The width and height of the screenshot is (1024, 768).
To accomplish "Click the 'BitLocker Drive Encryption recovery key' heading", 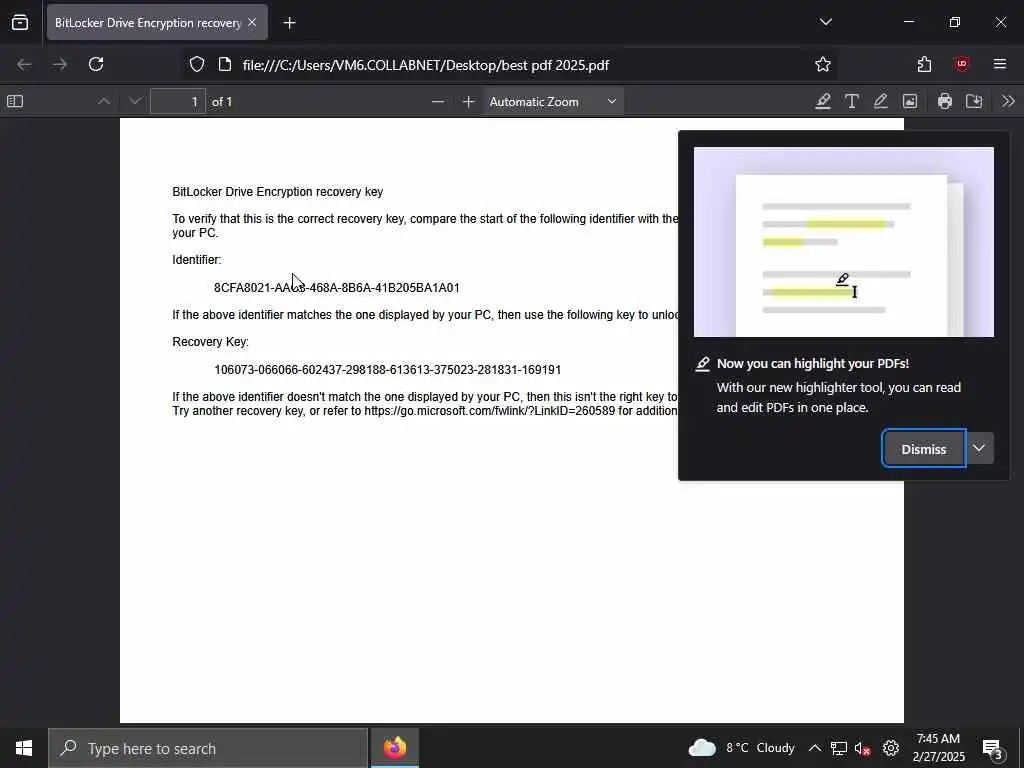I will tap(278, 191).
